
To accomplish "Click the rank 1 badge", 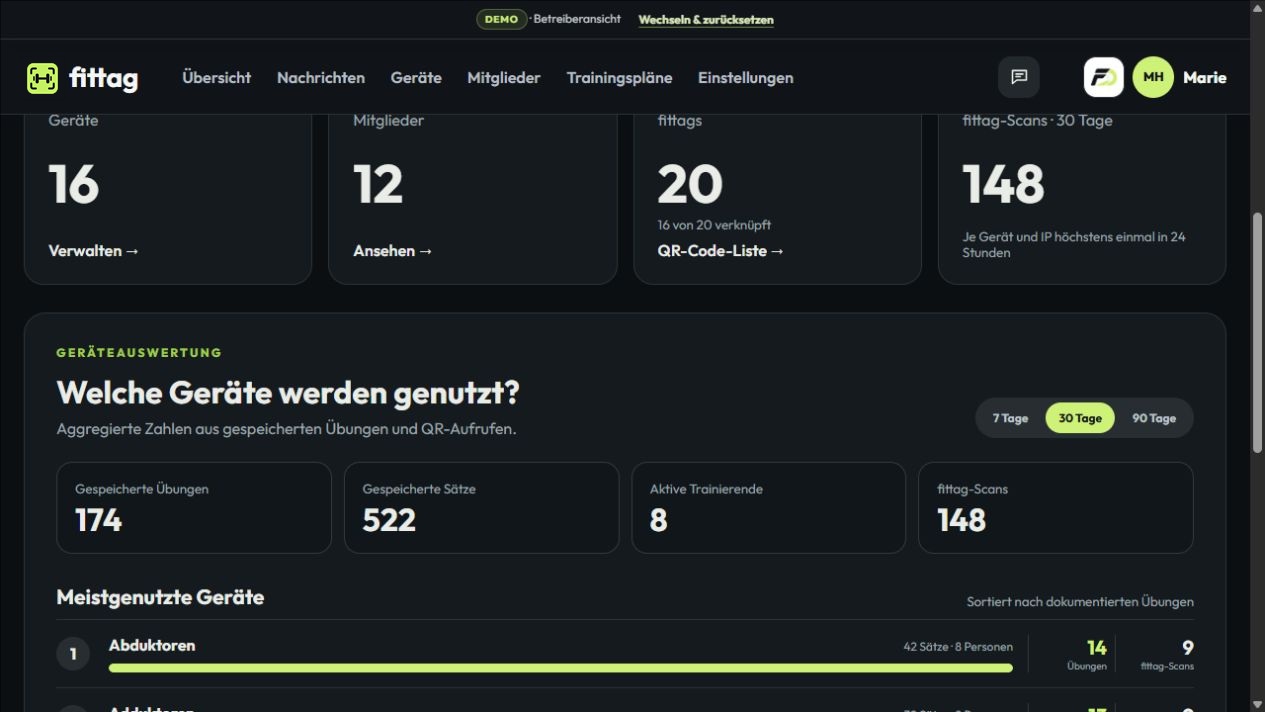I will click(73, 654).
